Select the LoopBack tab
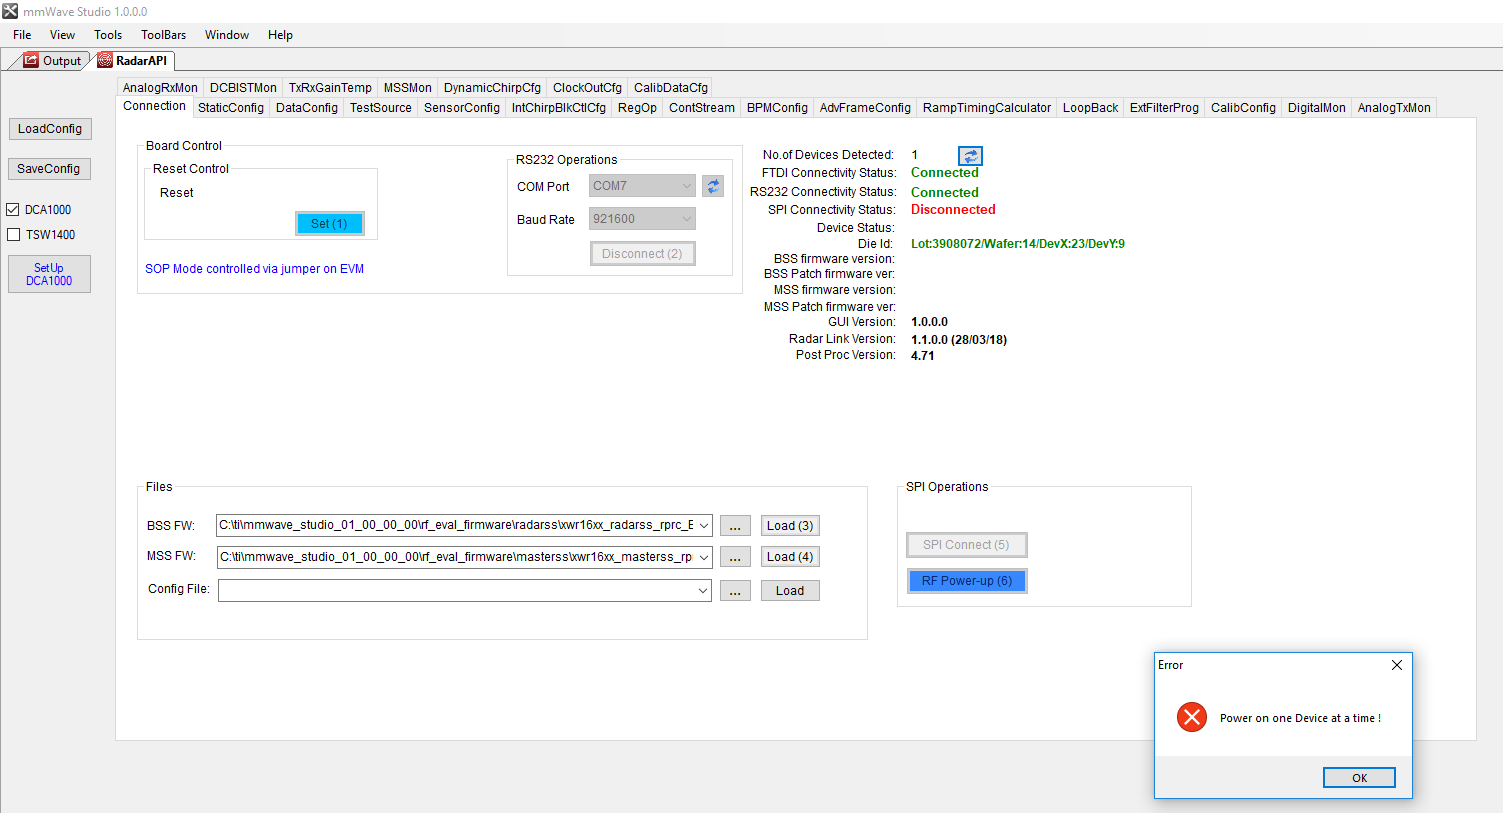 pos(1091,108)
